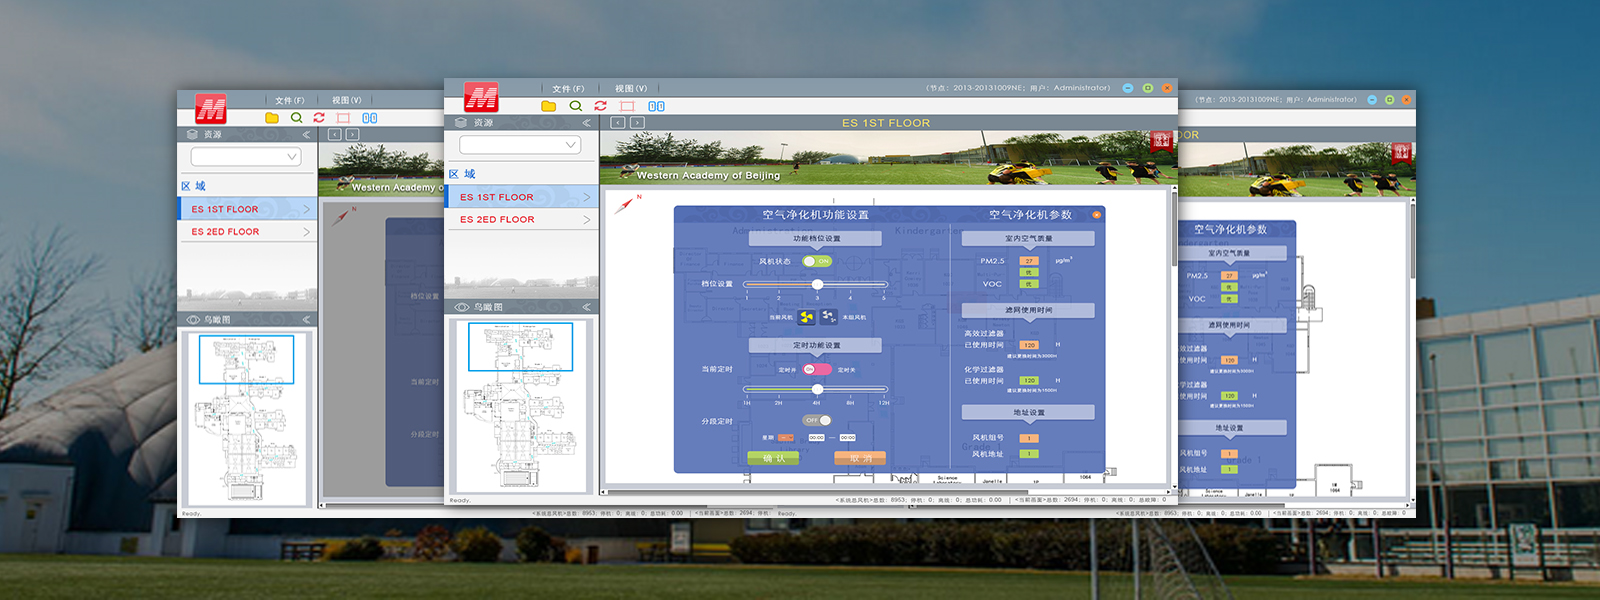Screen dimensions: 1600x600
Task: Open the 文件(F) menu in front window
Action: pyautogui.click(x=568, y=89)
